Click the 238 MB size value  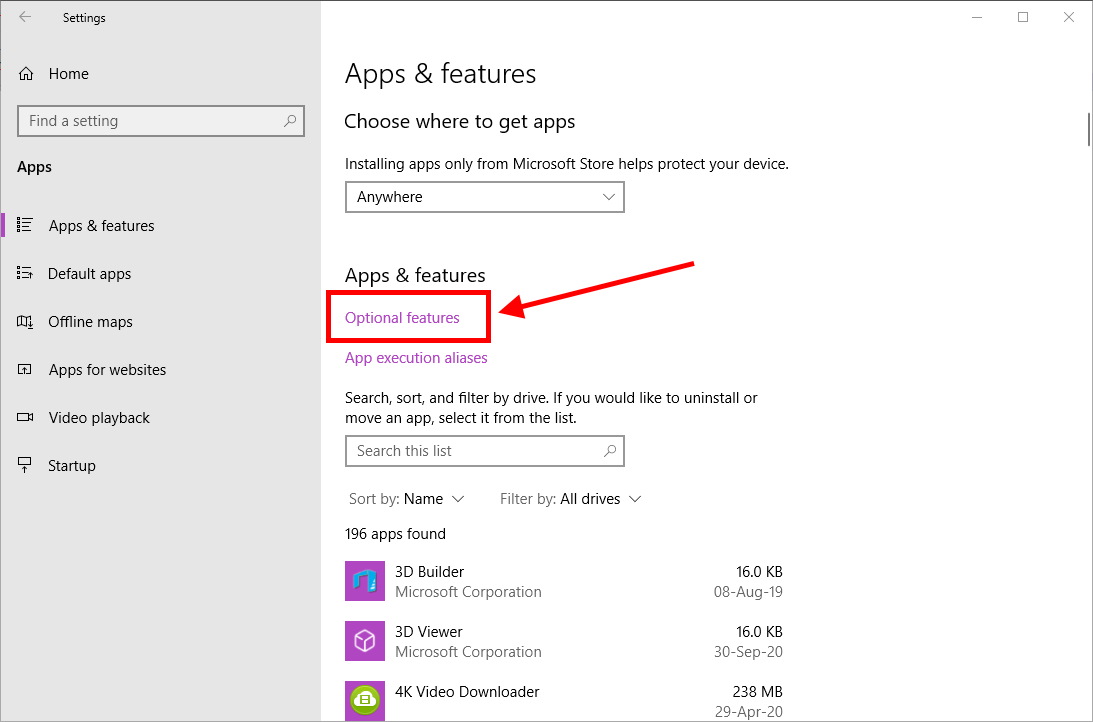click(758, 692)
